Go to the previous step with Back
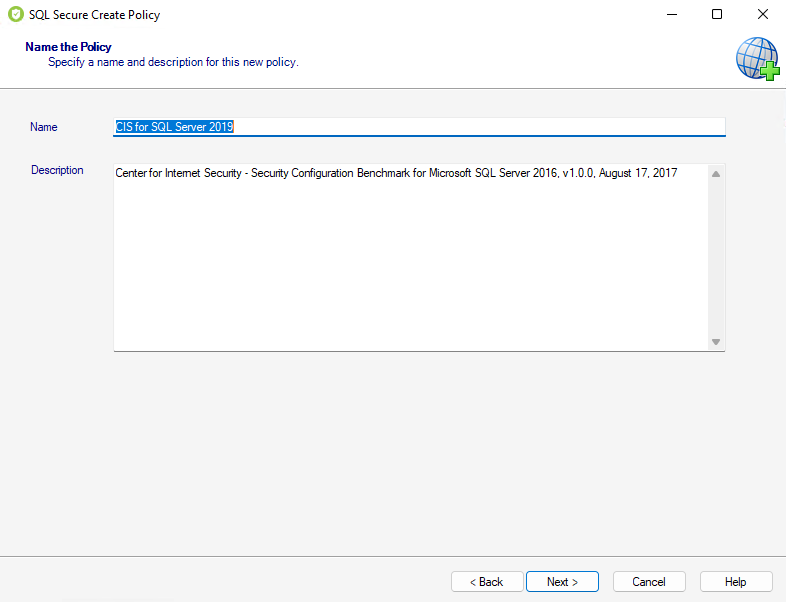Image resolution: width=786 pixels, height=602 pixels. point(487,581)
